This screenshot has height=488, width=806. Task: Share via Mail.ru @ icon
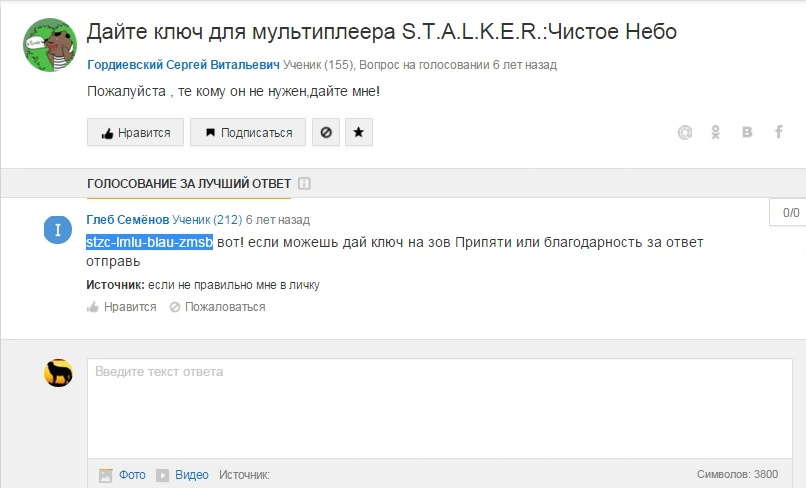pyautogui.click(x=685, y=133)
